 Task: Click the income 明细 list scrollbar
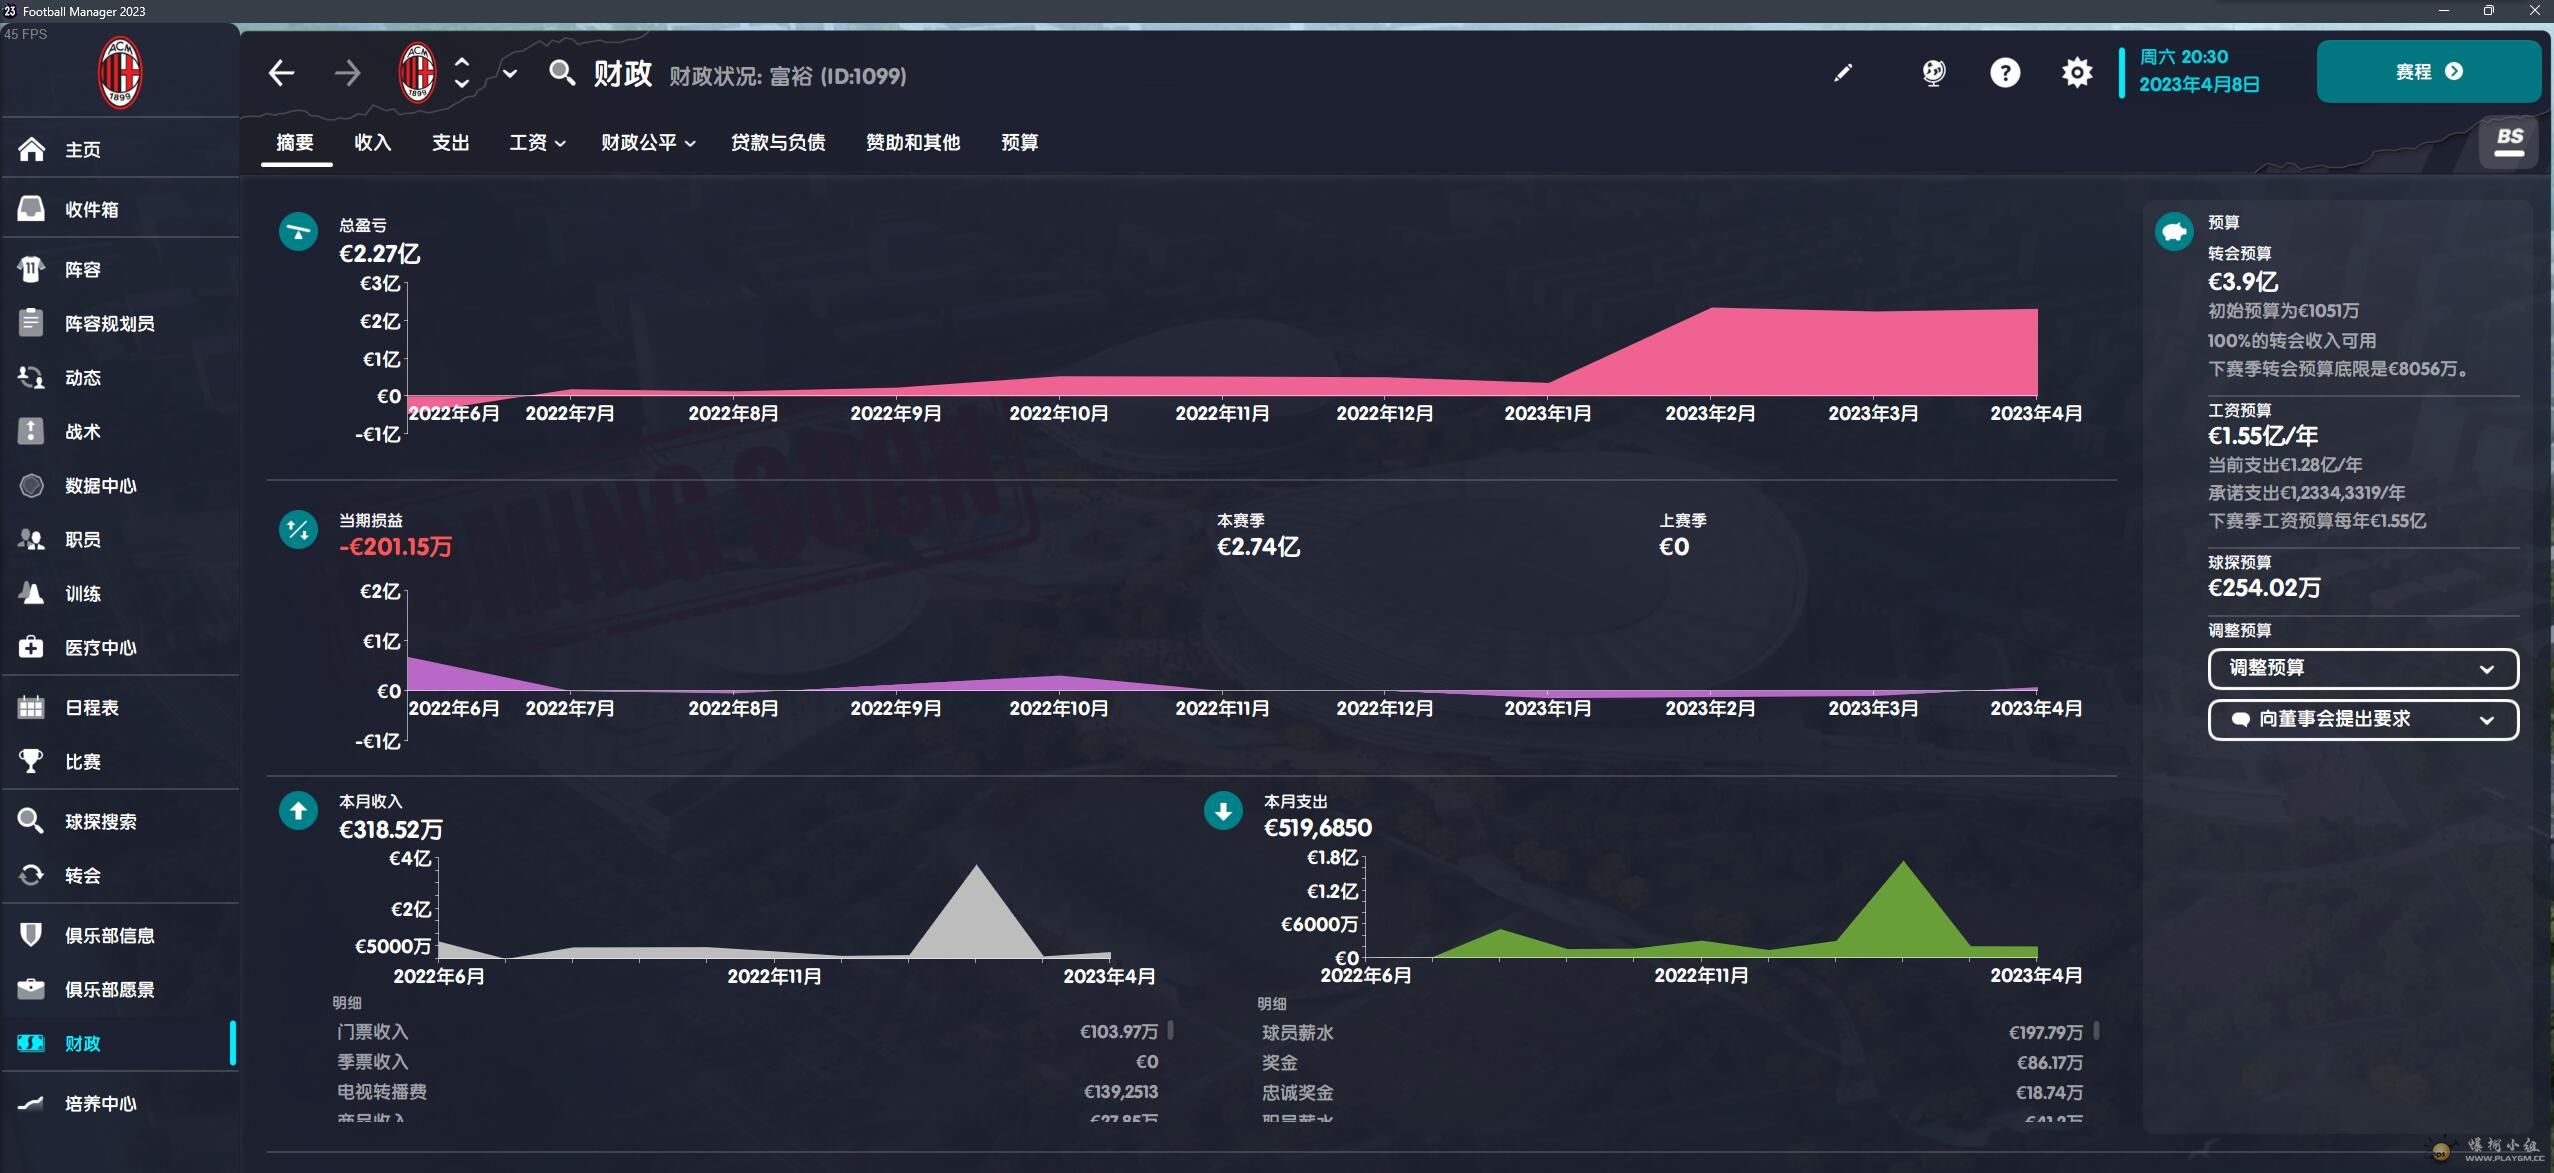click(1170, 1030)
